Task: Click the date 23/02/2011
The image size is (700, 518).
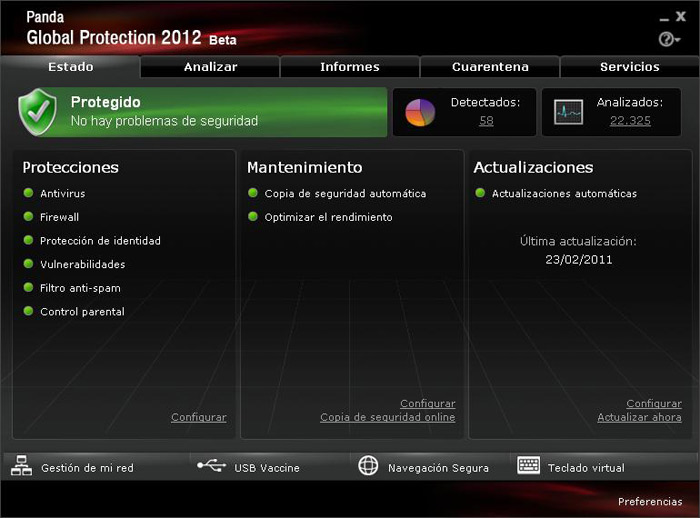Action: [x=579, y=259]
